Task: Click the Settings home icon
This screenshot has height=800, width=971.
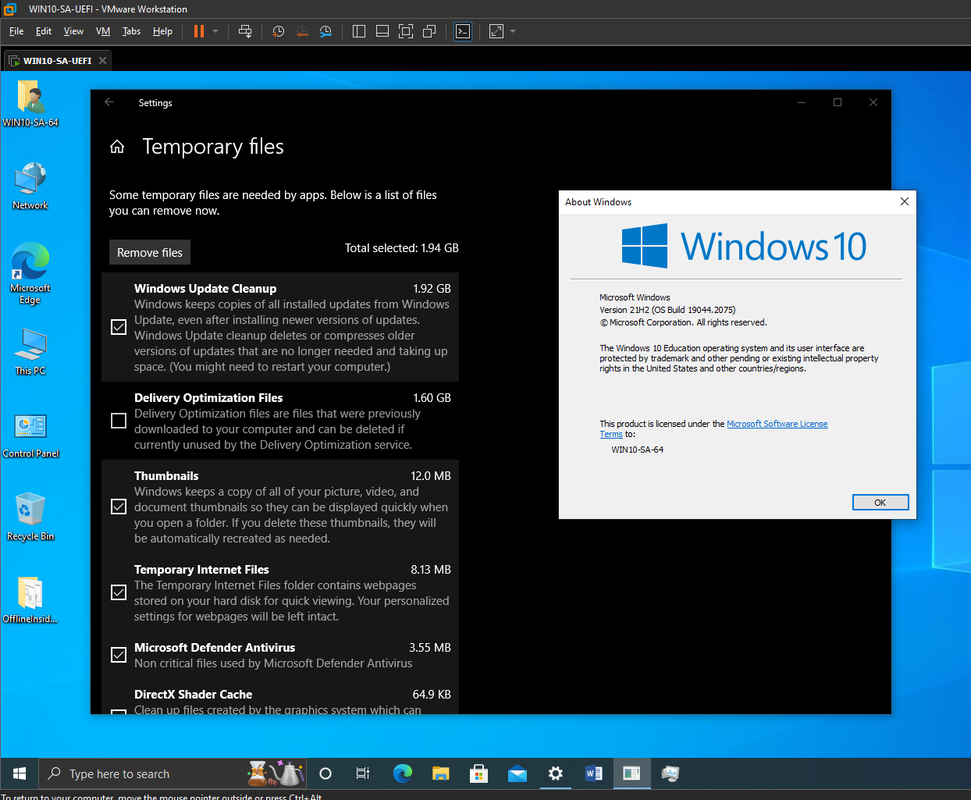Action: pos(117,147)
